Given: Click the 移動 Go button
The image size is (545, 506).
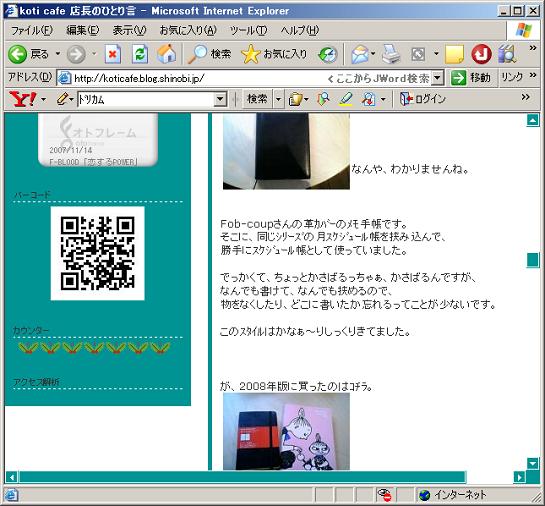Looking at the screenshot, I should click(x=471, y=78).
